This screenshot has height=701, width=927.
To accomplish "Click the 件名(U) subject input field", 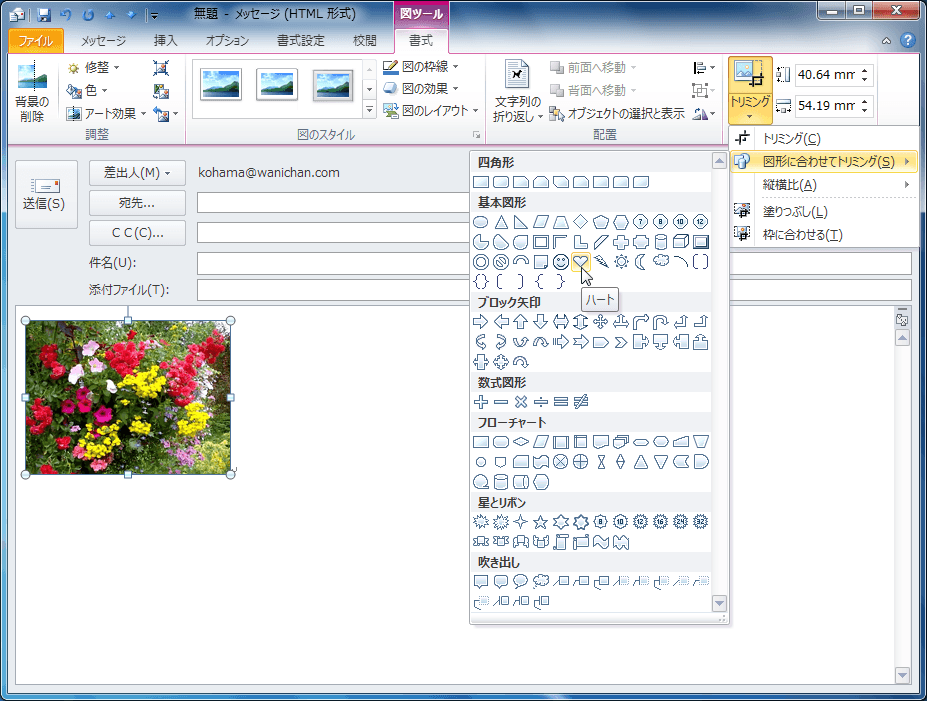I will coord(554,263).
